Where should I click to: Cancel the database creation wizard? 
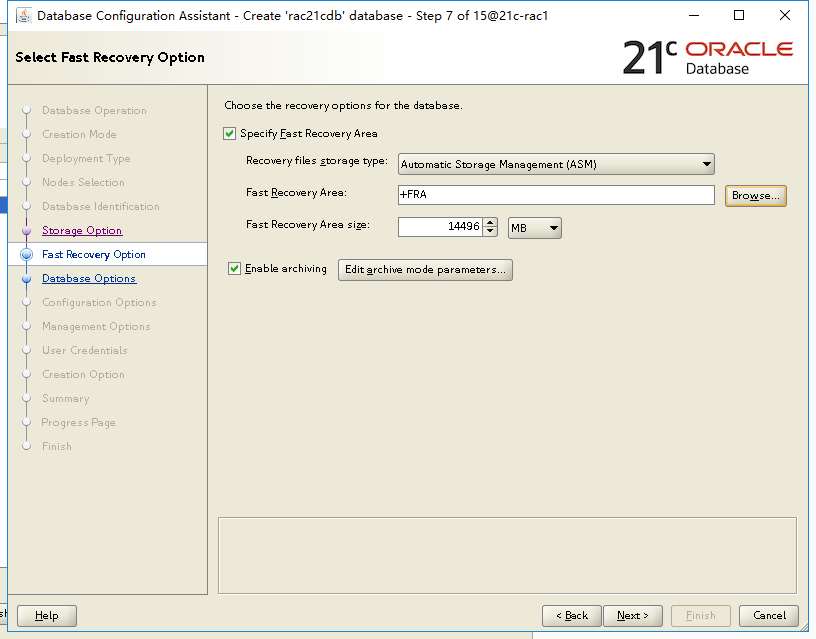pyautogui.click(x=769, y=616)
